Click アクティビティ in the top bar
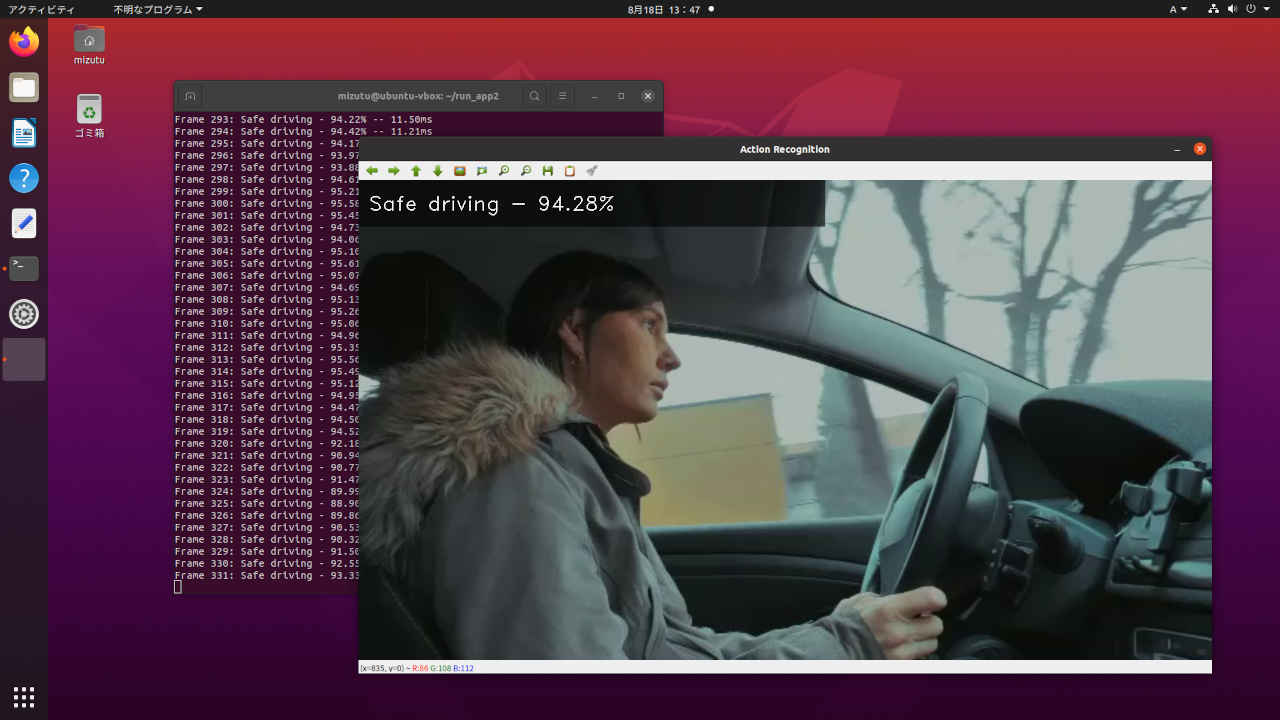Viewport: 1280px width, 720px height. [x=41, y=9]
